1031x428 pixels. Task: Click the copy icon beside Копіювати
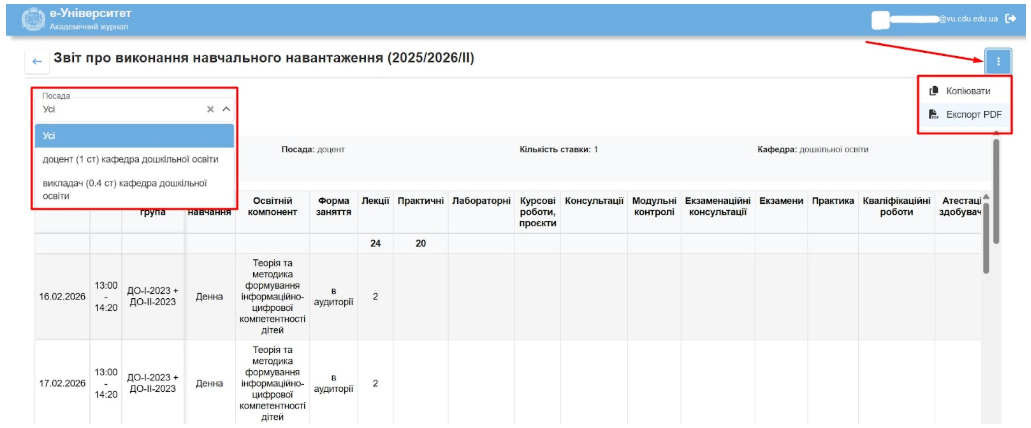click(x=932, y=91)
